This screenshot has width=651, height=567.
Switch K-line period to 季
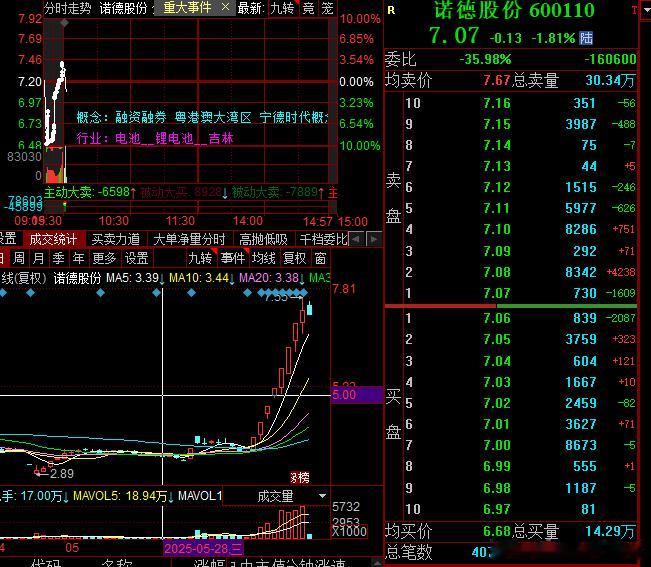(x=58, y=258)
